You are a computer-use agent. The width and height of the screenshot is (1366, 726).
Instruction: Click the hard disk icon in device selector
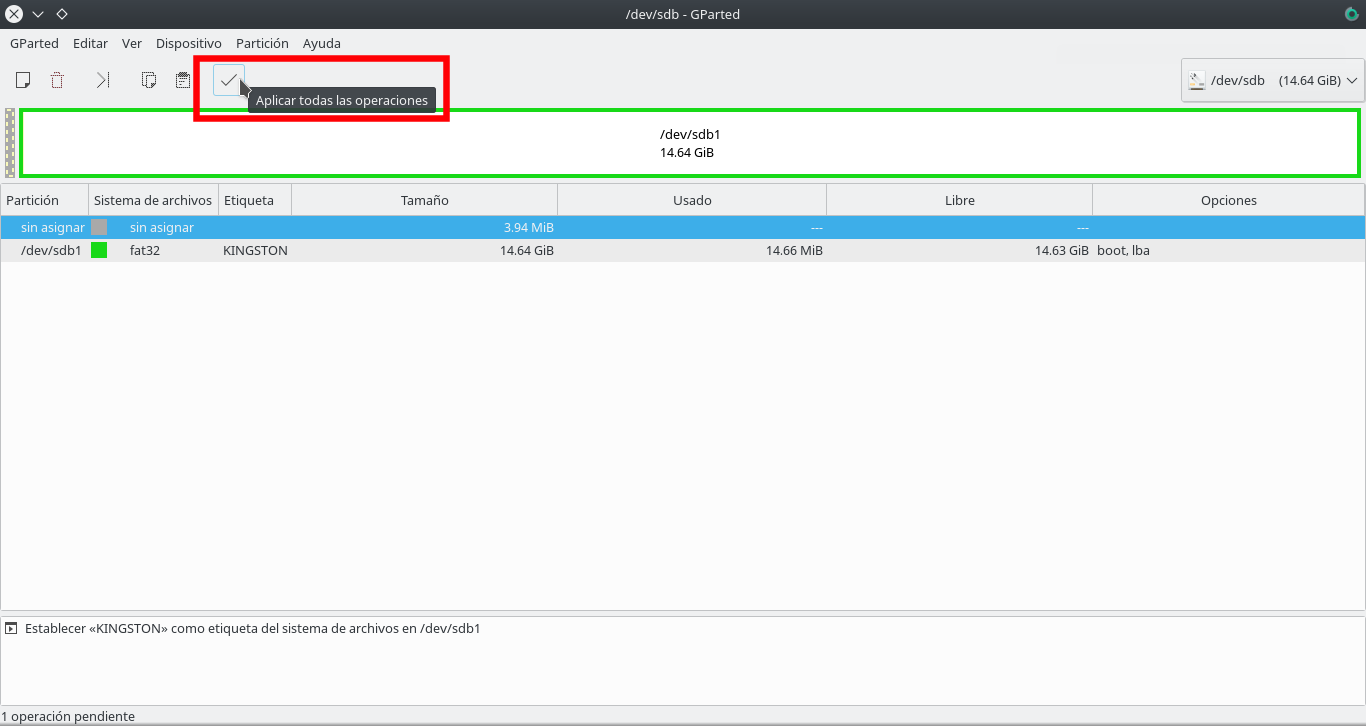[x=1197, y=80]
